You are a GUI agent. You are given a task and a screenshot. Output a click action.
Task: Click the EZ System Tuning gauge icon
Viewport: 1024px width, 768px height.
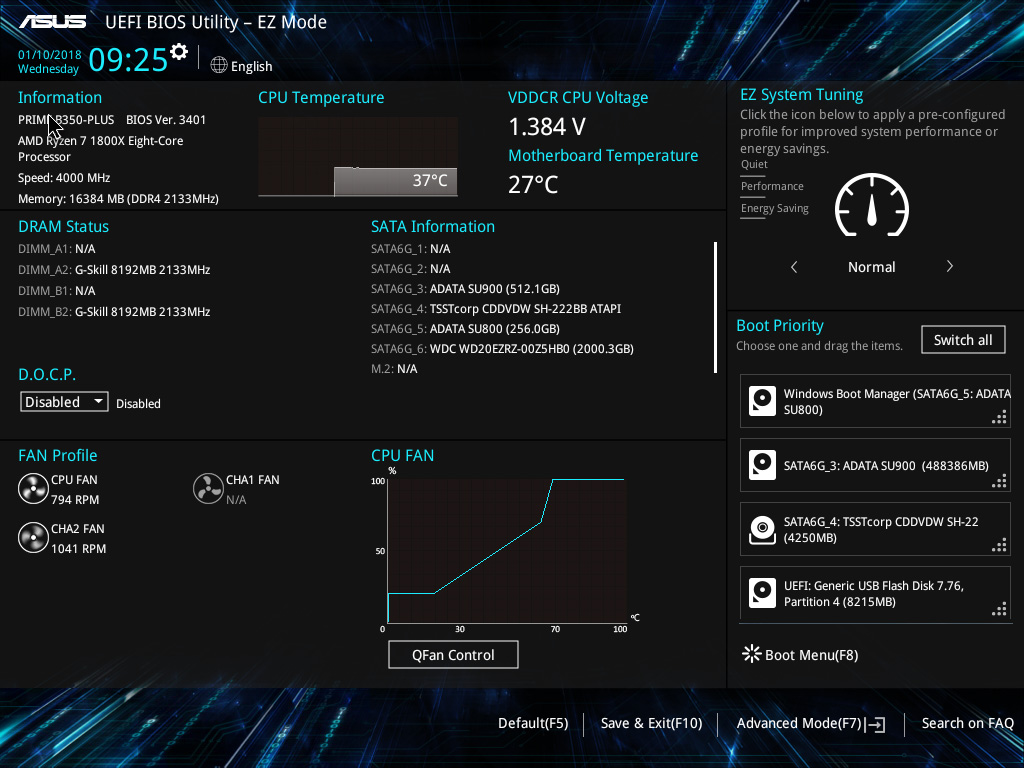coord(872,205)
